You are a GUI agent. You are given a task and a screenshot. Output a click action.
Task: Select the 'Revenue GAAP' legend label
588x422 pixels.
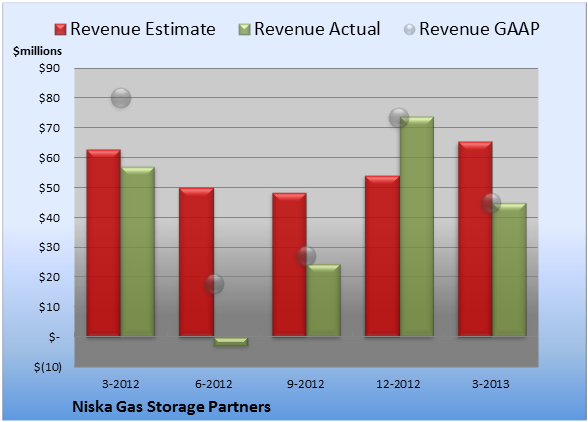(479, 29)
